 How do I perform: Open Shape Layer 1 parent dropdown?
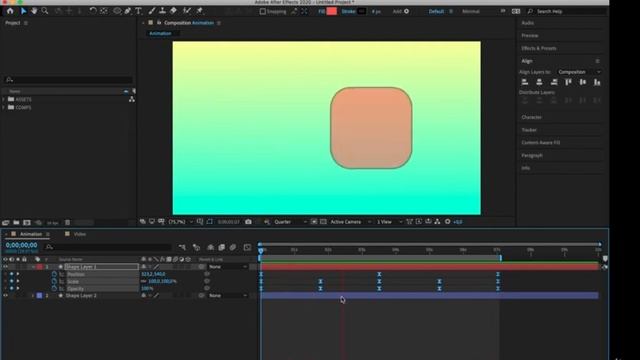coord(228,267)
